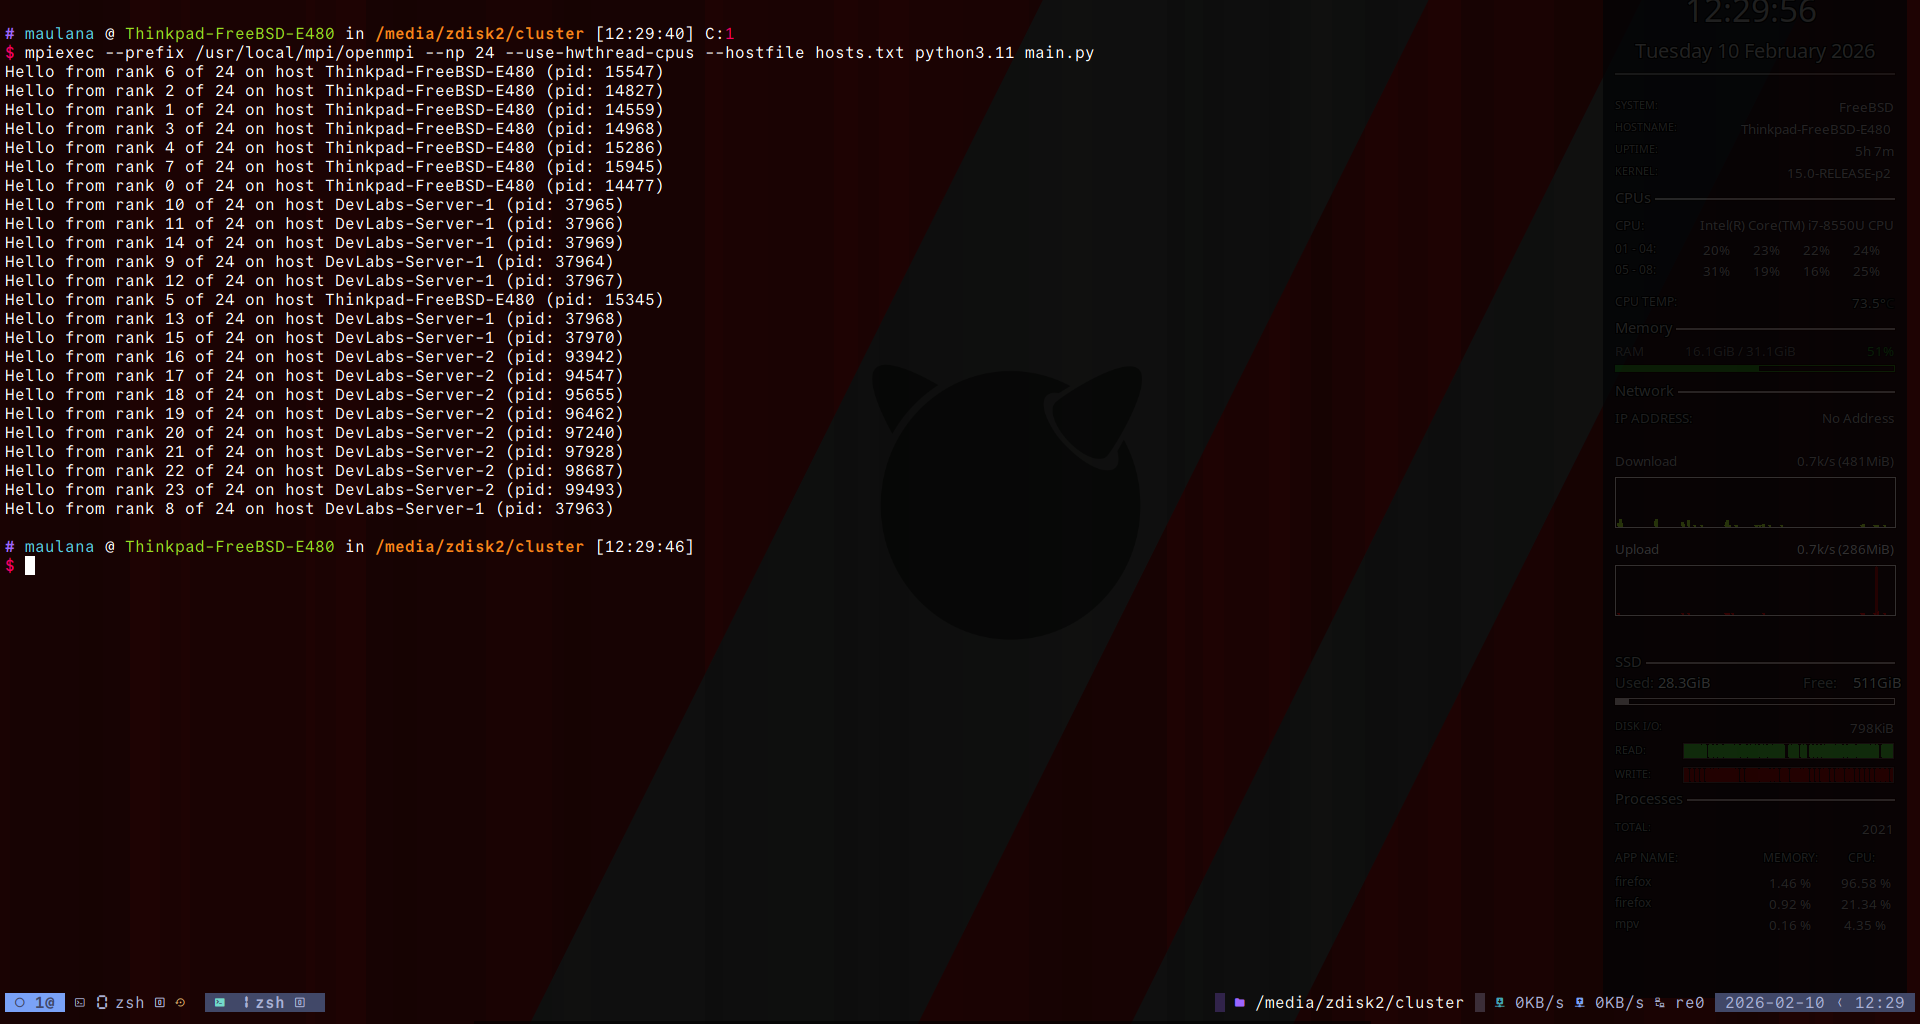This screenshot has height=1024, width=1920.
Task: Click the 12:29 clock in status bar
Action: coord(1879,1002)
